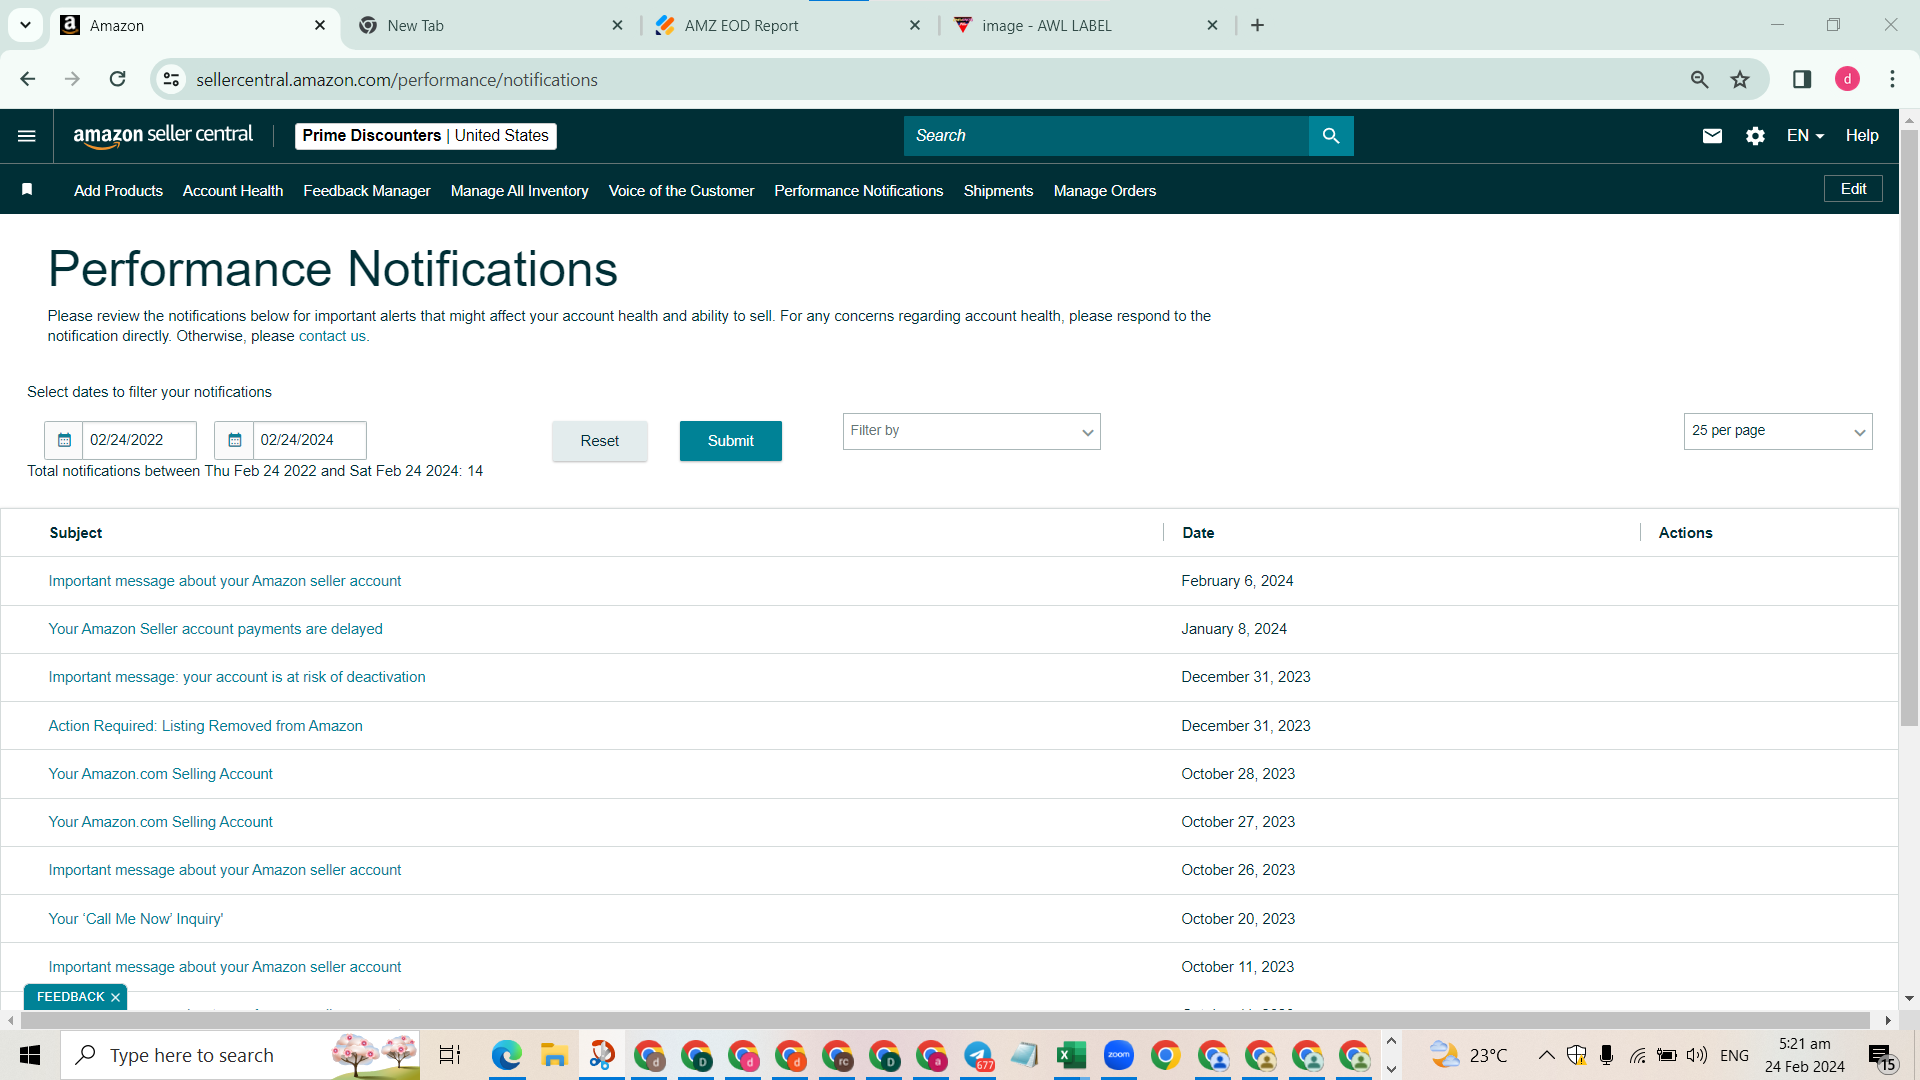Open 'Your Amazon Seller account payments are delayed' notification
The height and width of the screenshot is (1080, 1920).
[x=215, y=629]
